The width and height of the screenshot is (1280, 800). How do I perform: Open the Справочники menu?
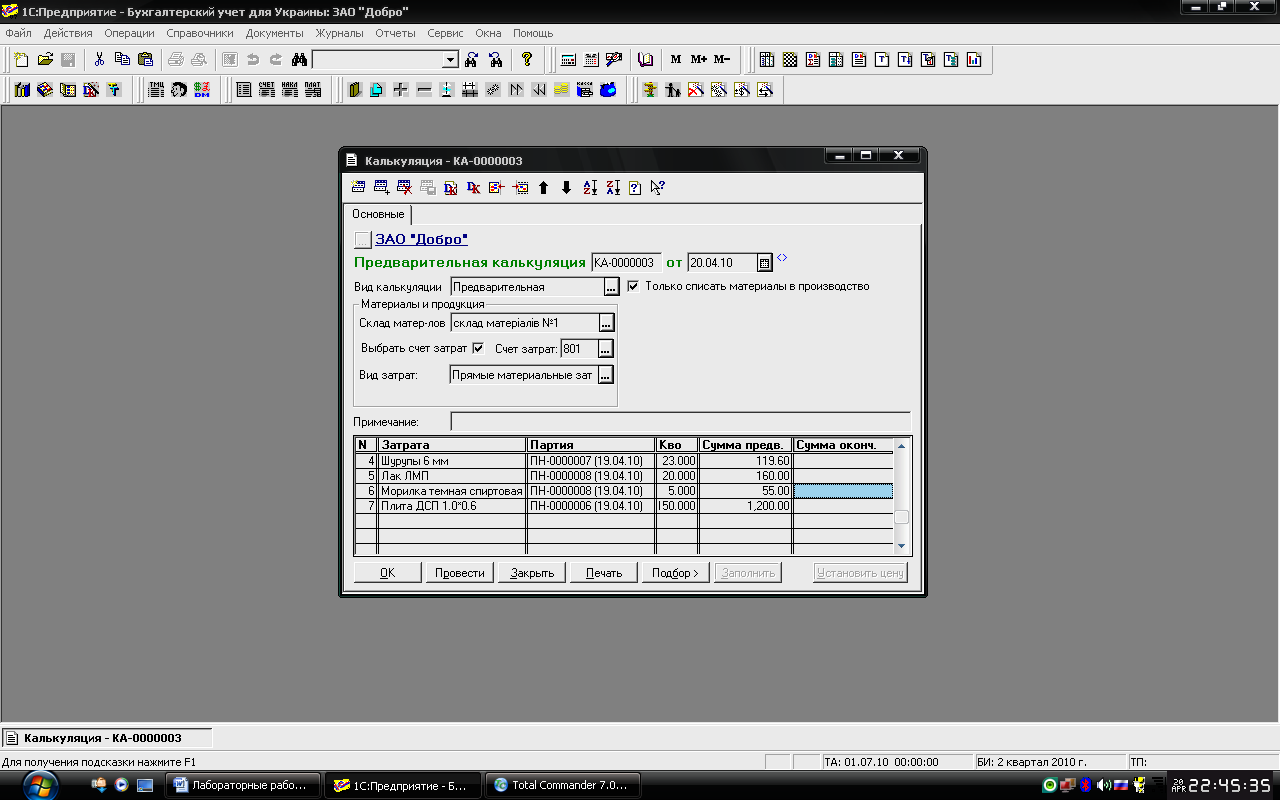click(200, 33)
